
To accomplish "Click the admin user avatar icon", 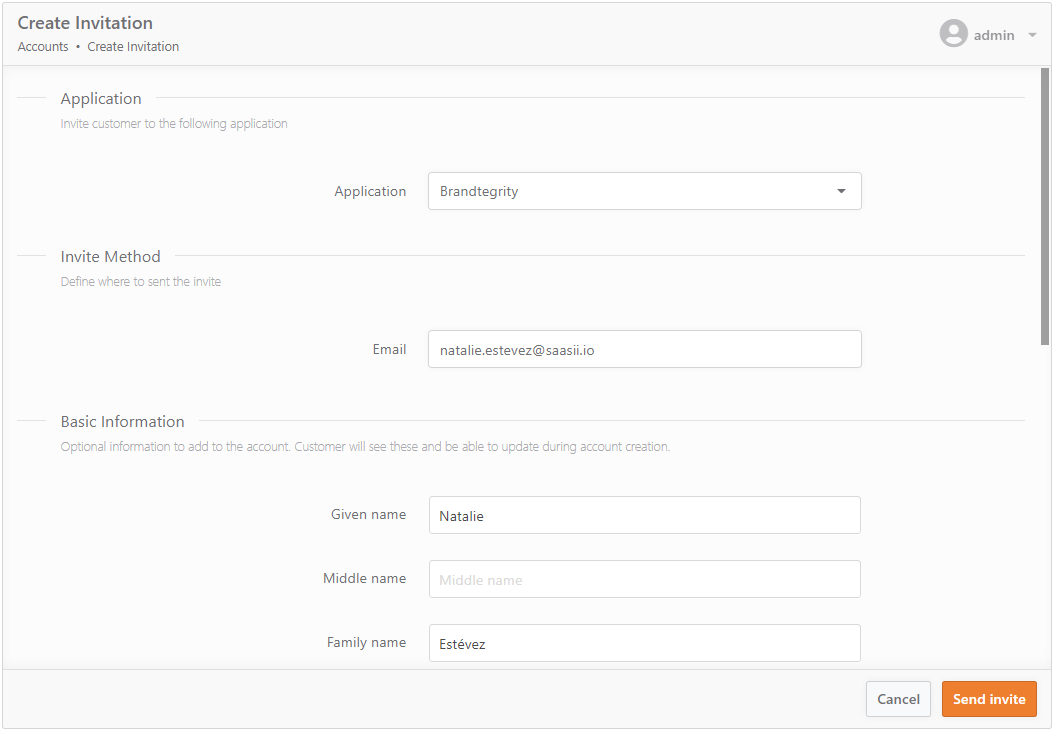I will click(953, 34).
